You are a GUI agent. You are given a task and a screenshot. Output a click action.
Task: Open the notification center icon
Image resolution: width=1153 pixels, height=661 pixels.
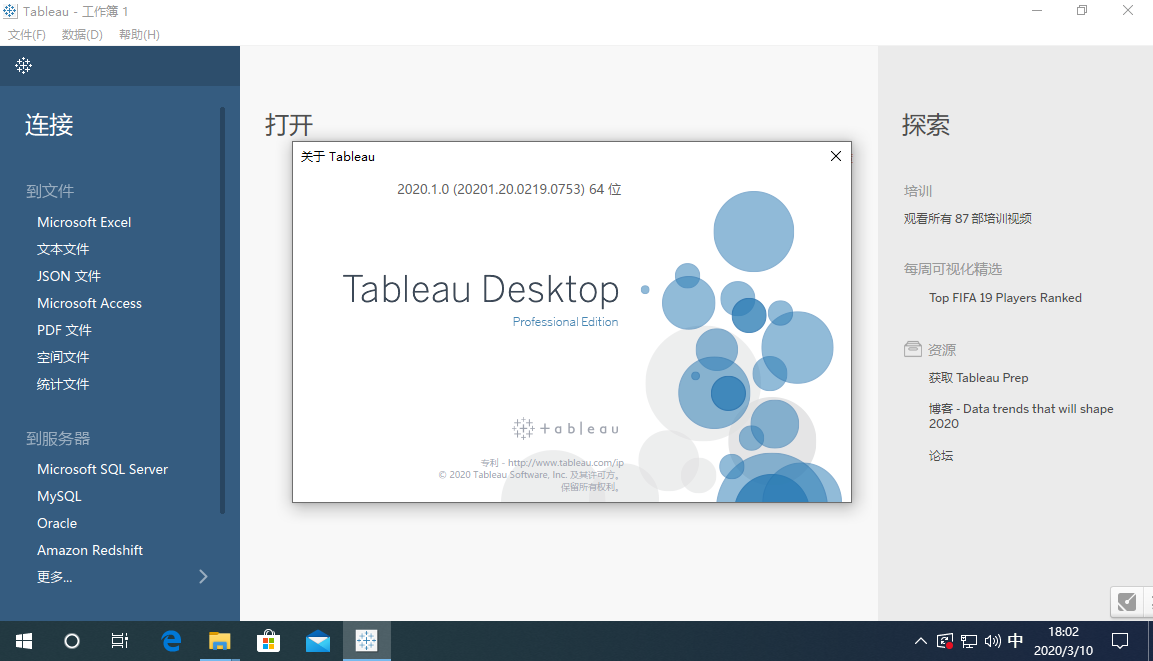tap(1119, 641)
